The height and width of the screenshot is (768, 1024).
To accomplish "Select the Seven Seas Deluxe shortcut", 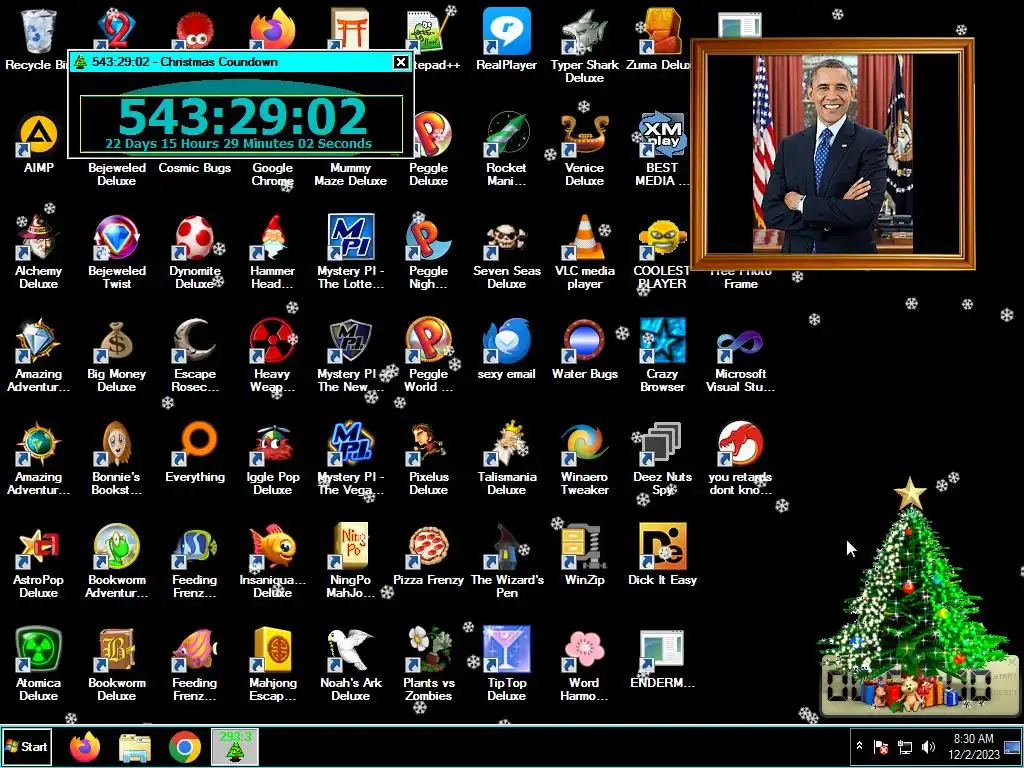I will [x=506, y=251].
